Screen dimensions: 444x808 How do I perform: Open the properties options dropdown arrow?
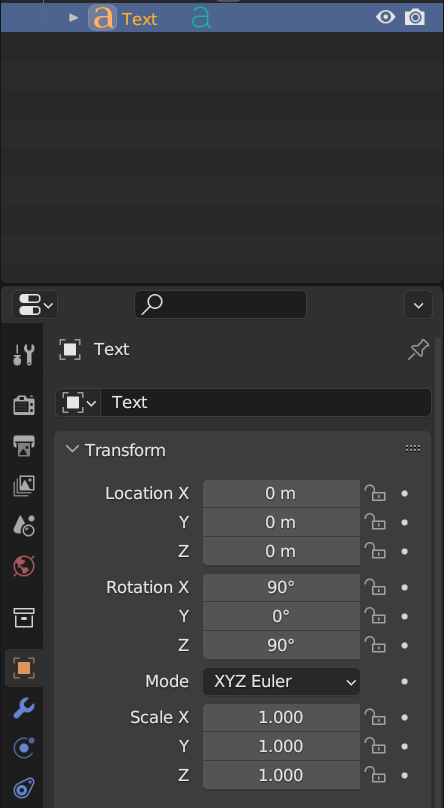point(418,305)
